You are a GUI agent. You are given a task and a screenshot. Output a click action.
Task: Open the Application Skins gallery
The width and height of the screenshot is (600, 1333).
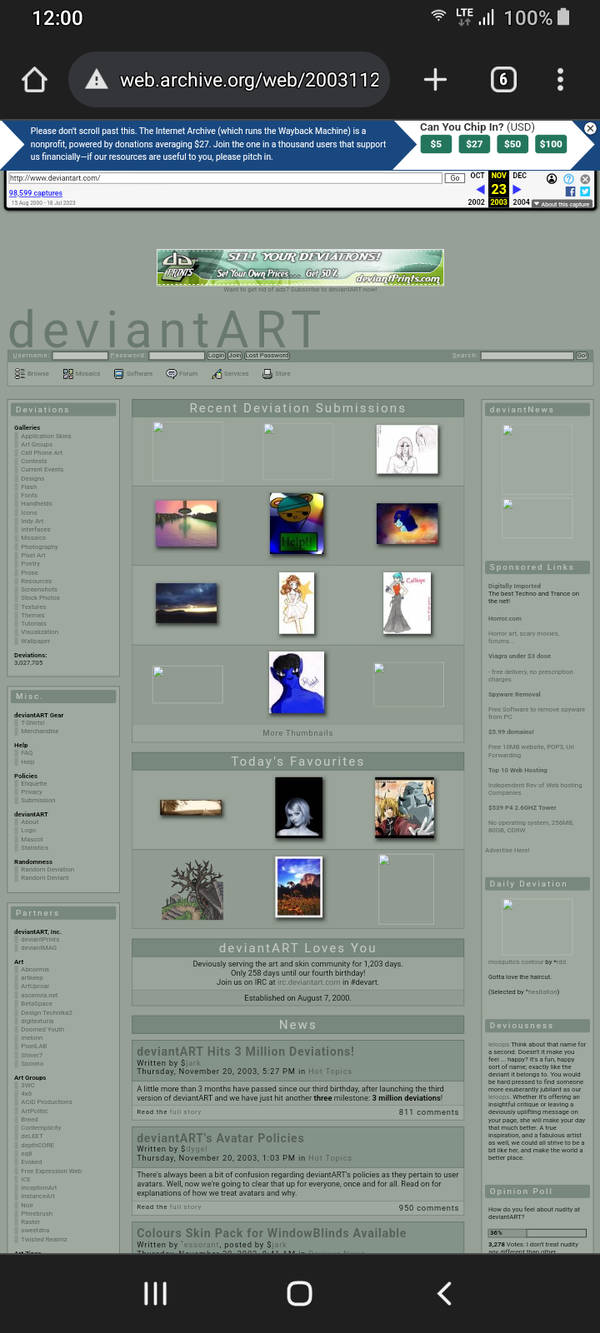[x=46, y=436]
